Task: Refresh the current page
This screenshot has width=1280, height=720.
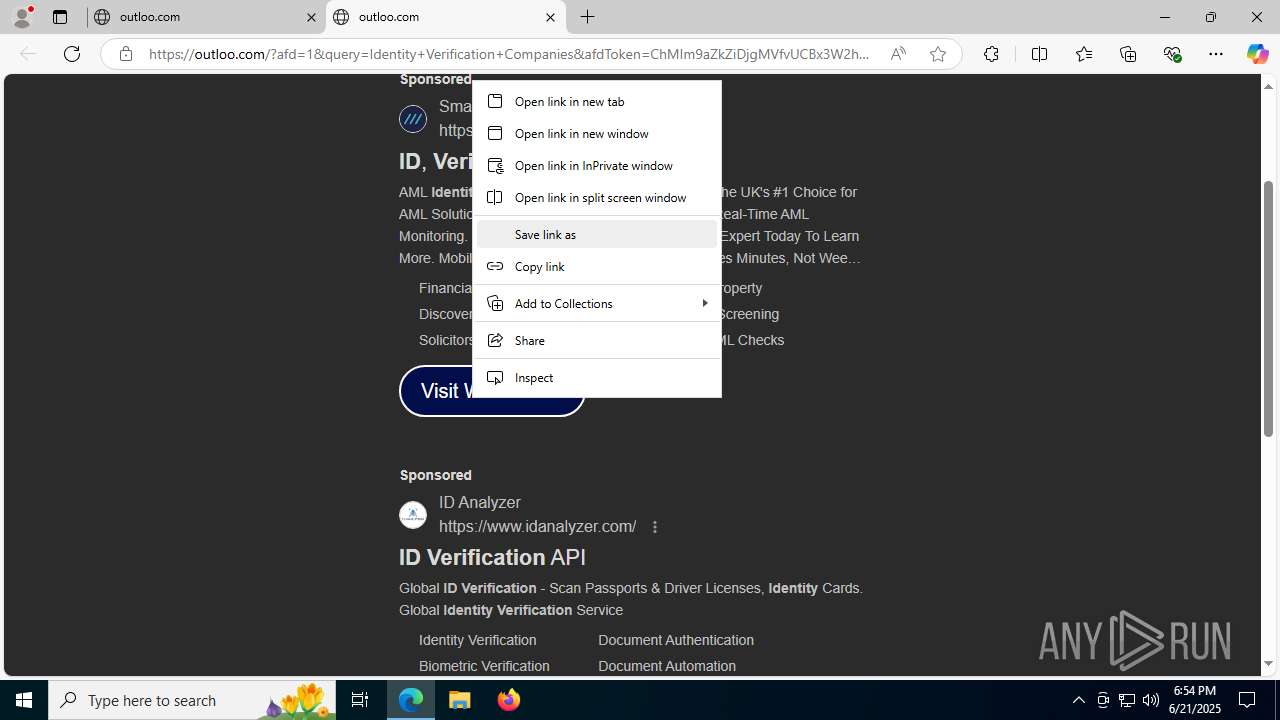Action: 72,54
